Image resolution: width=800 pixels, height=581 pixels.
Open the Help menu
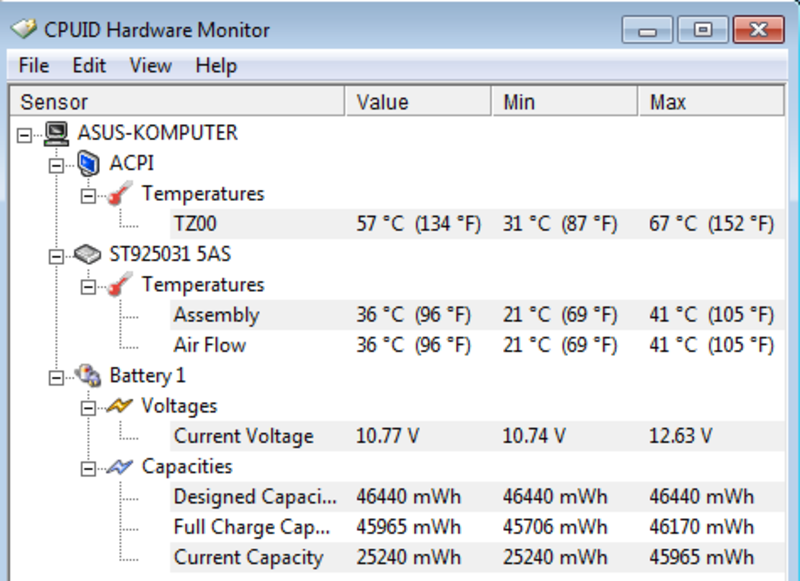pyautogui.click(x=216, y=66)
